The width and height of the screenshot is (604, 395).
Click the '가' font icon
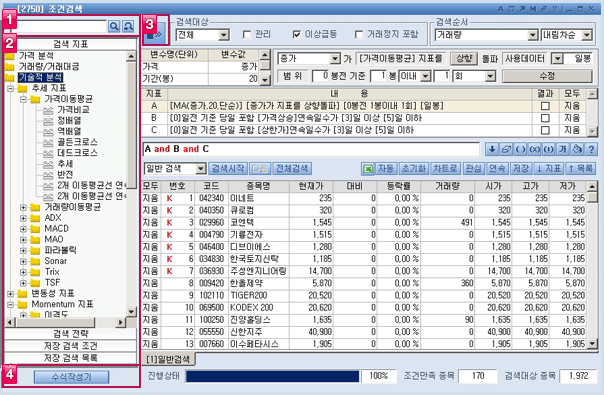pos(562,149)
